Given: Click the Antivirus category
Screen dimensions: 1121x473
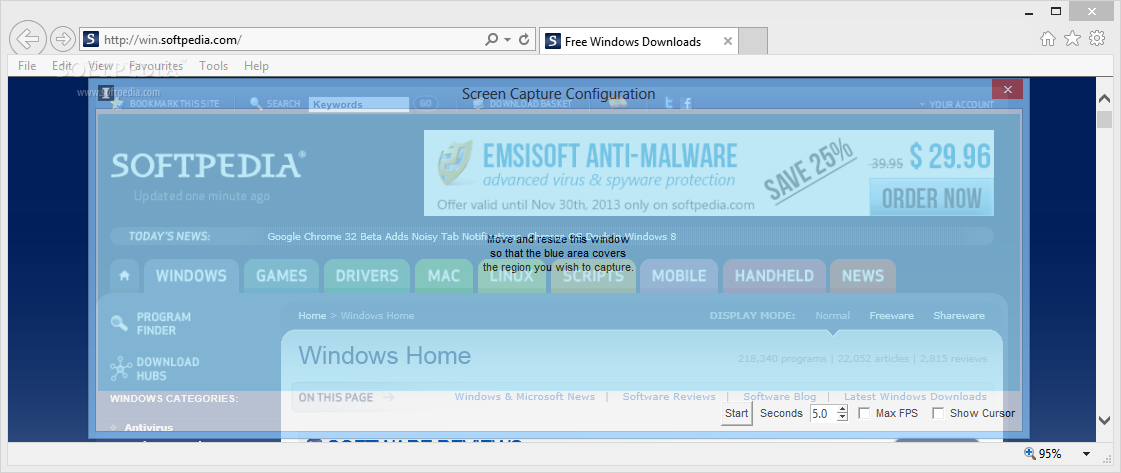Looking at the screenshot, I should pos(148,427).
